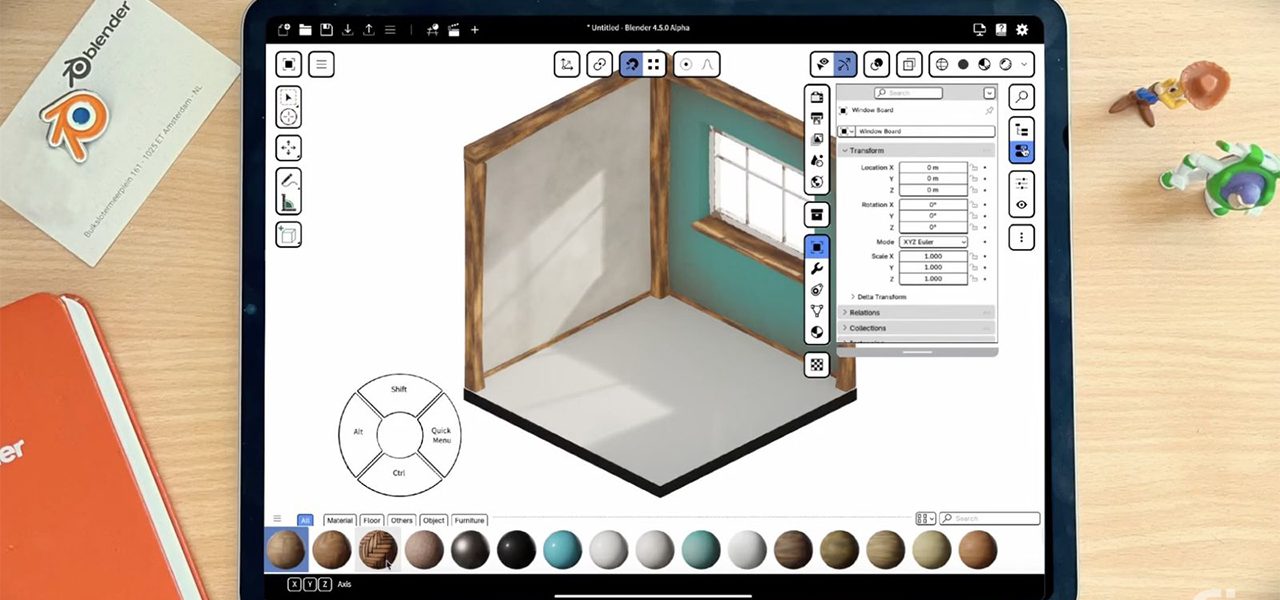Pick the glossy black material sphere

(516, 549)
